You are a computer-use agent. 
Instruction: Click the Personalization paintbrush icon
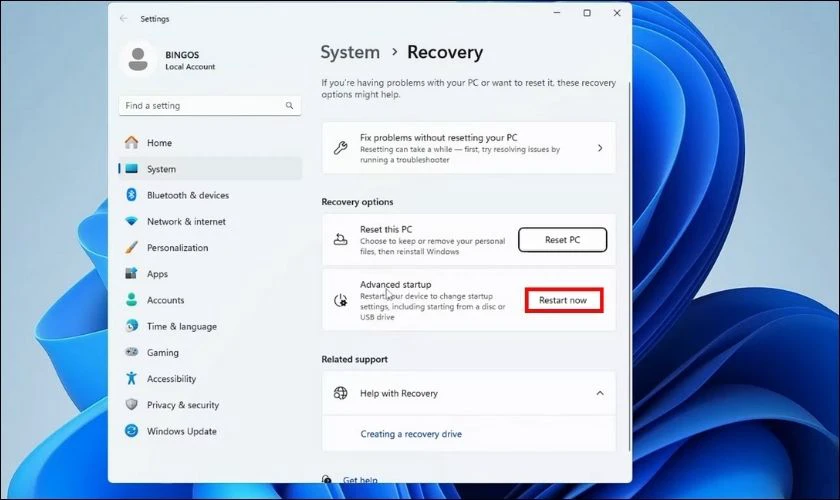click(131, 247)
